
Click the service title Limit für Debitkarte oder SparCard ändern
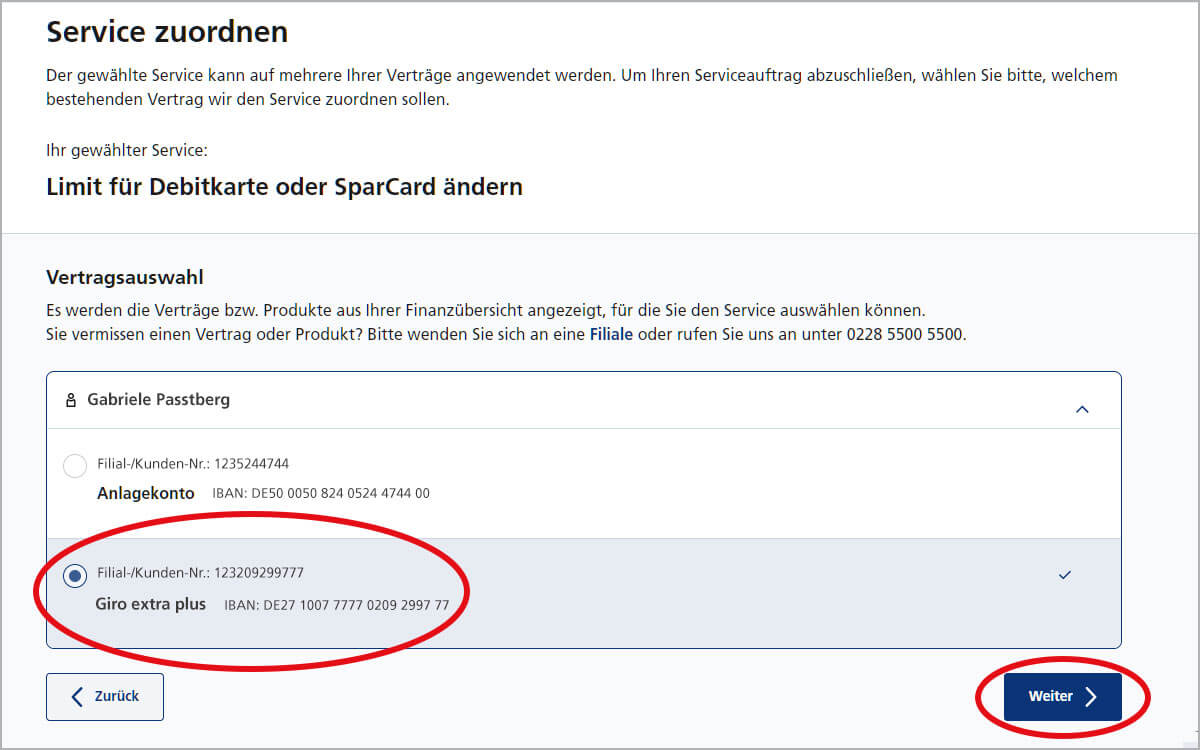283,186
